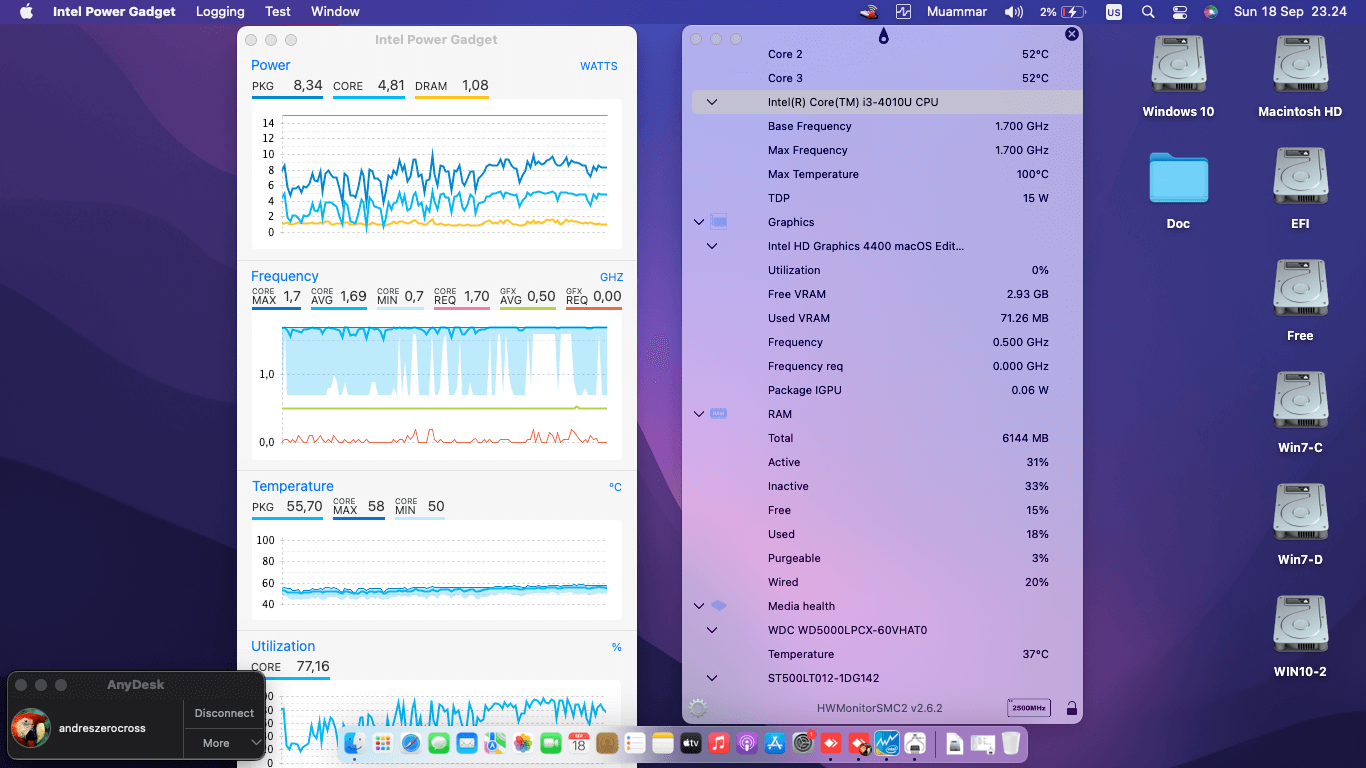The height and width of the screenshot is (768, 1366).
Task: Open App Store from the Dock
Action: 775,743
